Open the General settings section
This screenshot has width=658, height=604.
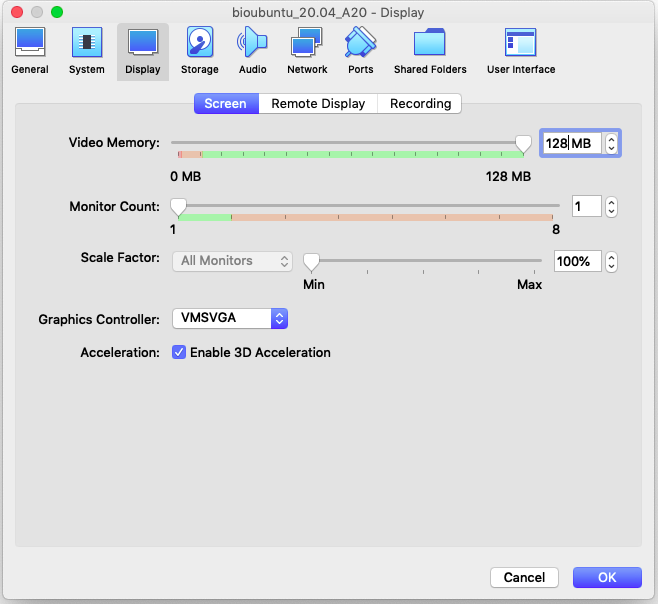29,51
